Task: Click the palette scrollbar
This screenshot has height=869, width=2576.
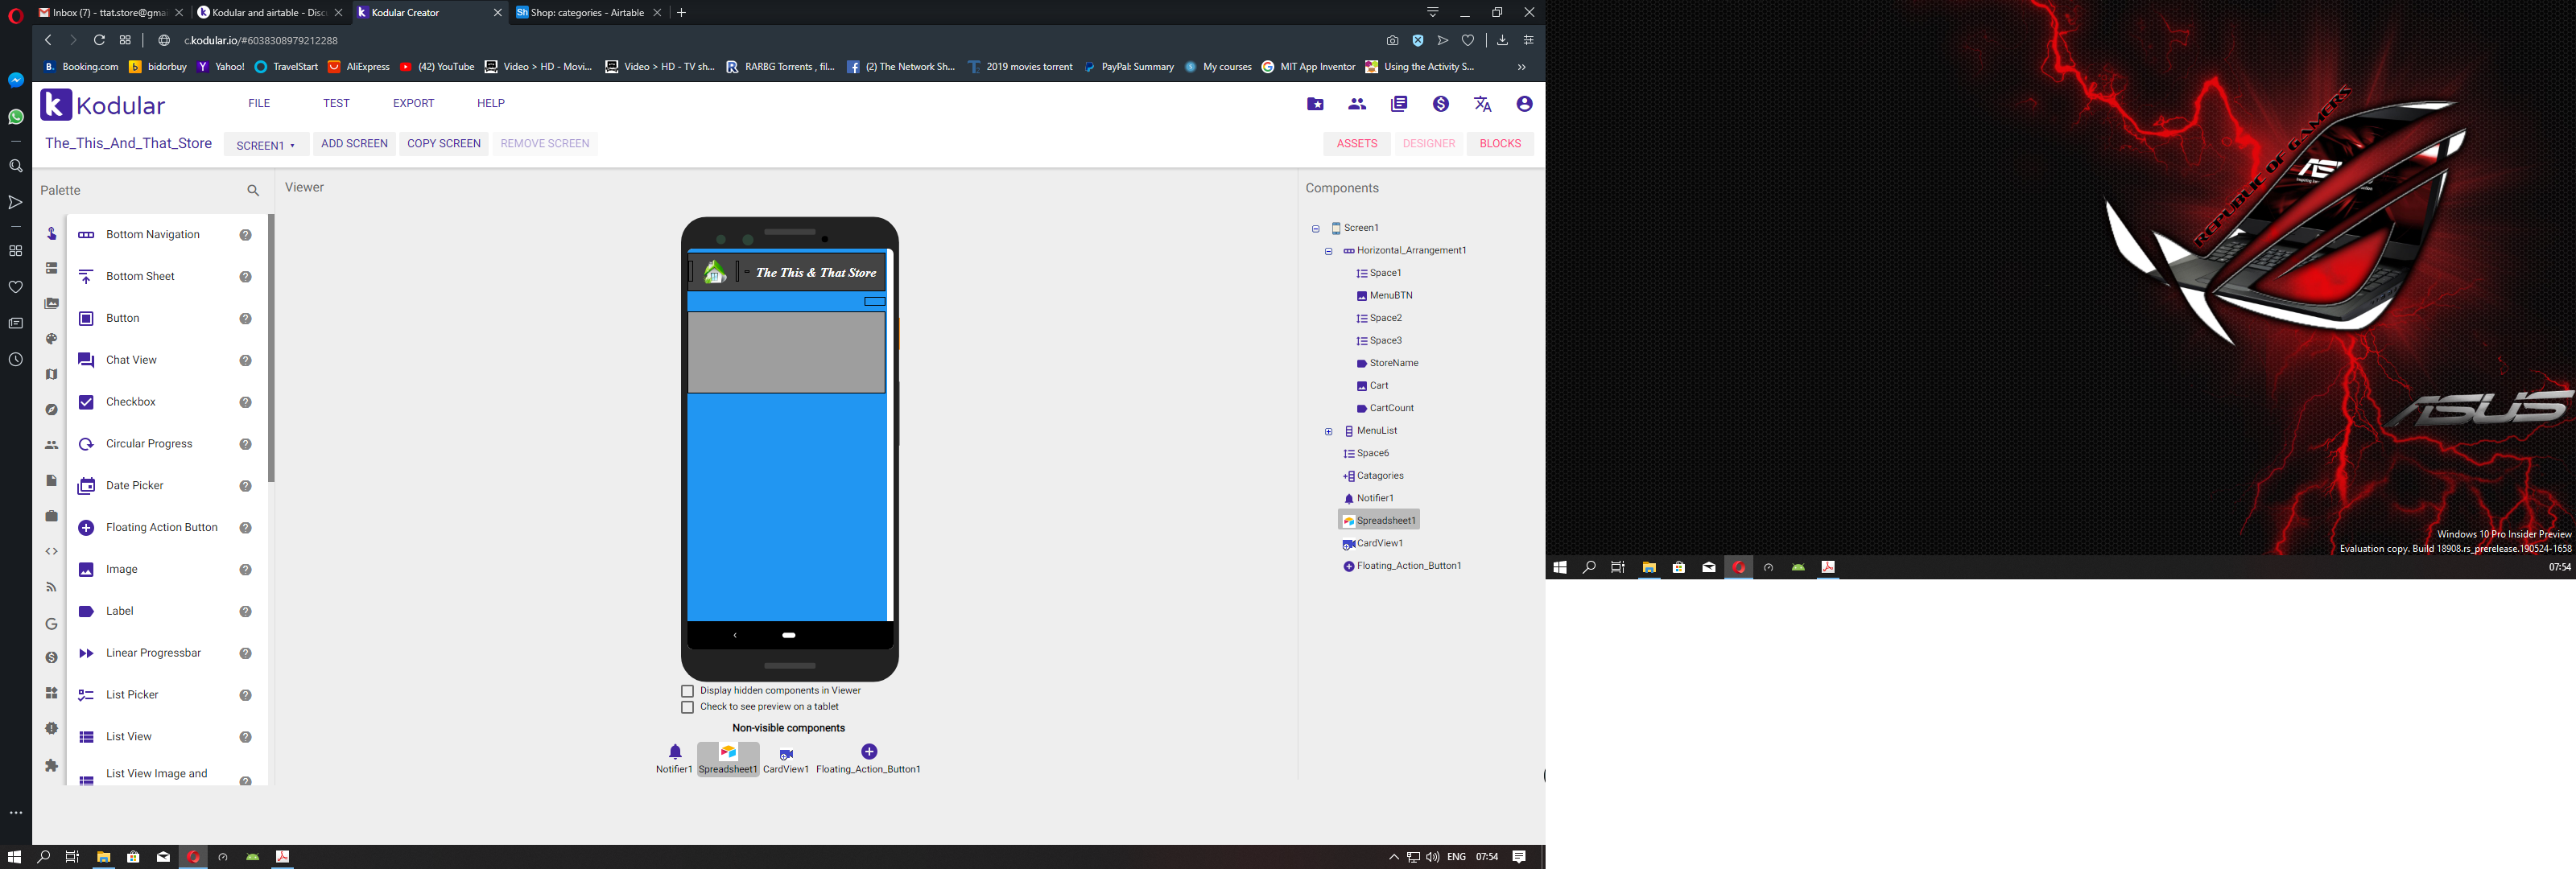Action: pyautogui.click(x=271, y=348)
